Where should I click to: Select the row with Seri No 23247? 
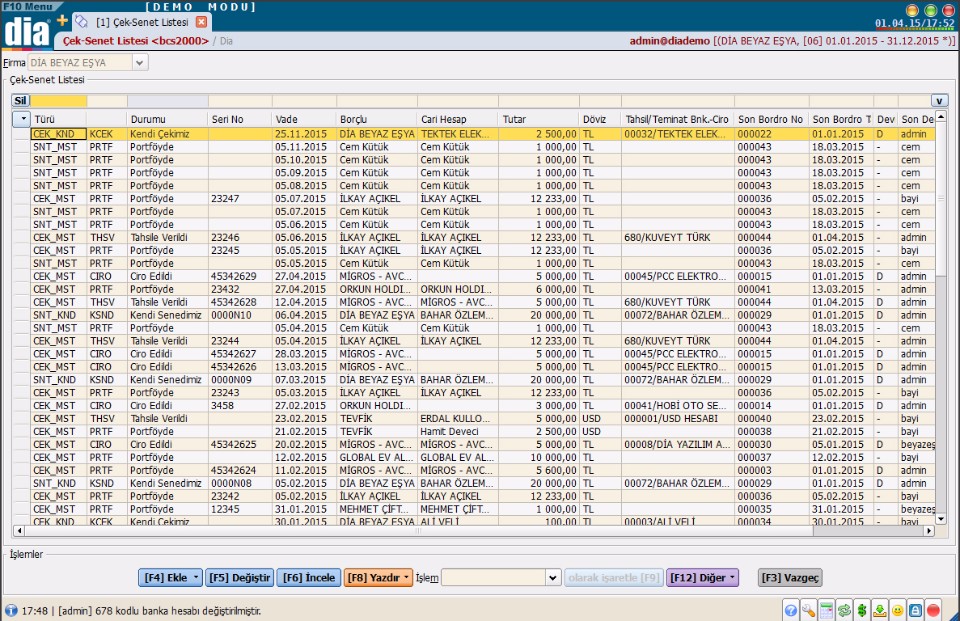click(x=482, y=198)
